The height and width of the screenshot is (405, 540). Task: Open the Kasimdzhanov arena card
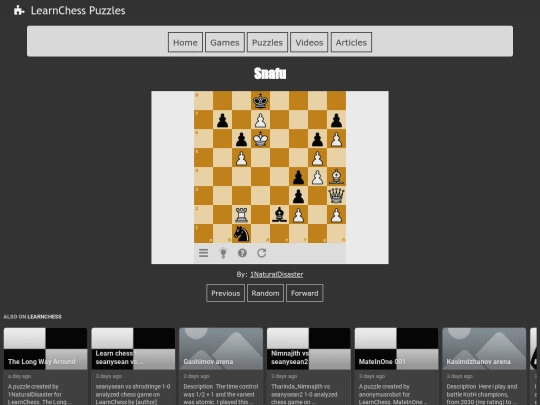tap(484, 366)
